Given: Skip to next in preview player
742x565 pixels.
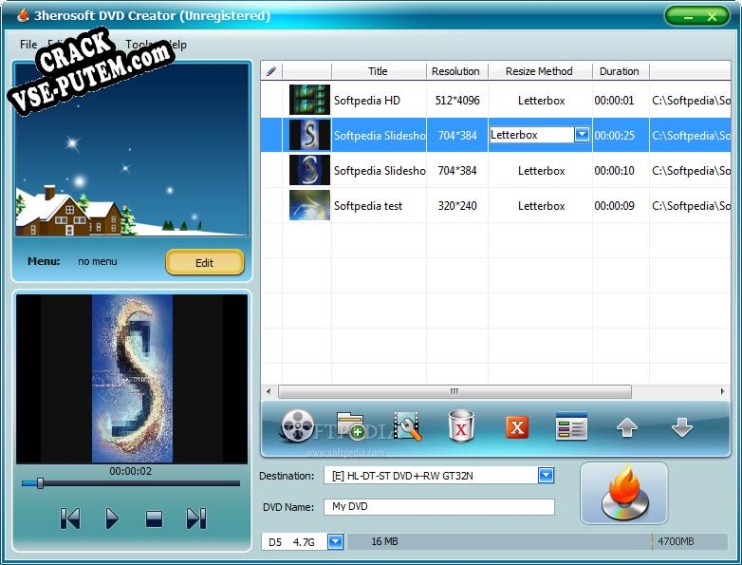Looking at the screenshot, I should point(196,518).
